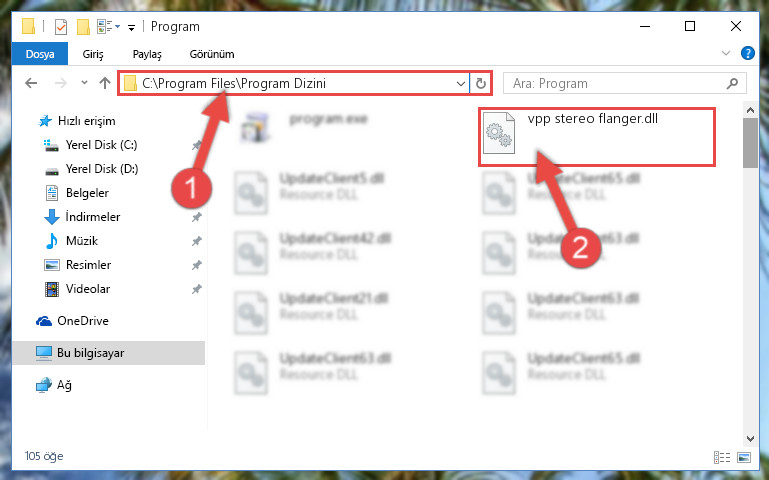Open the Dosya menu tab

click(x=40, y=54)
